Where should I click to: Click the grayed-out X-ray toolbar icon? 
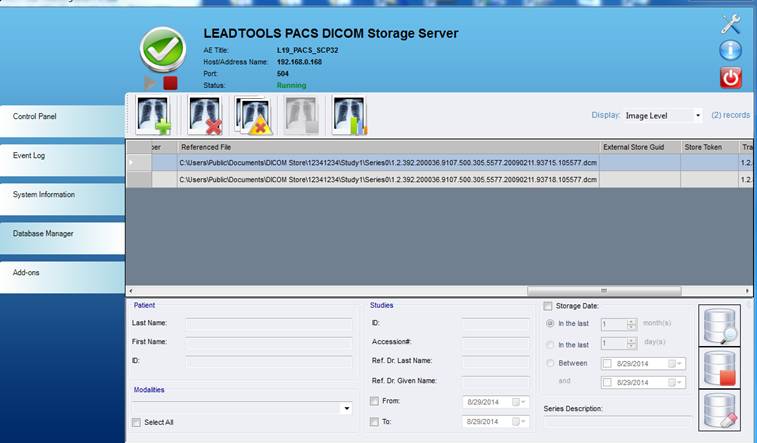[x=302, y=115]
